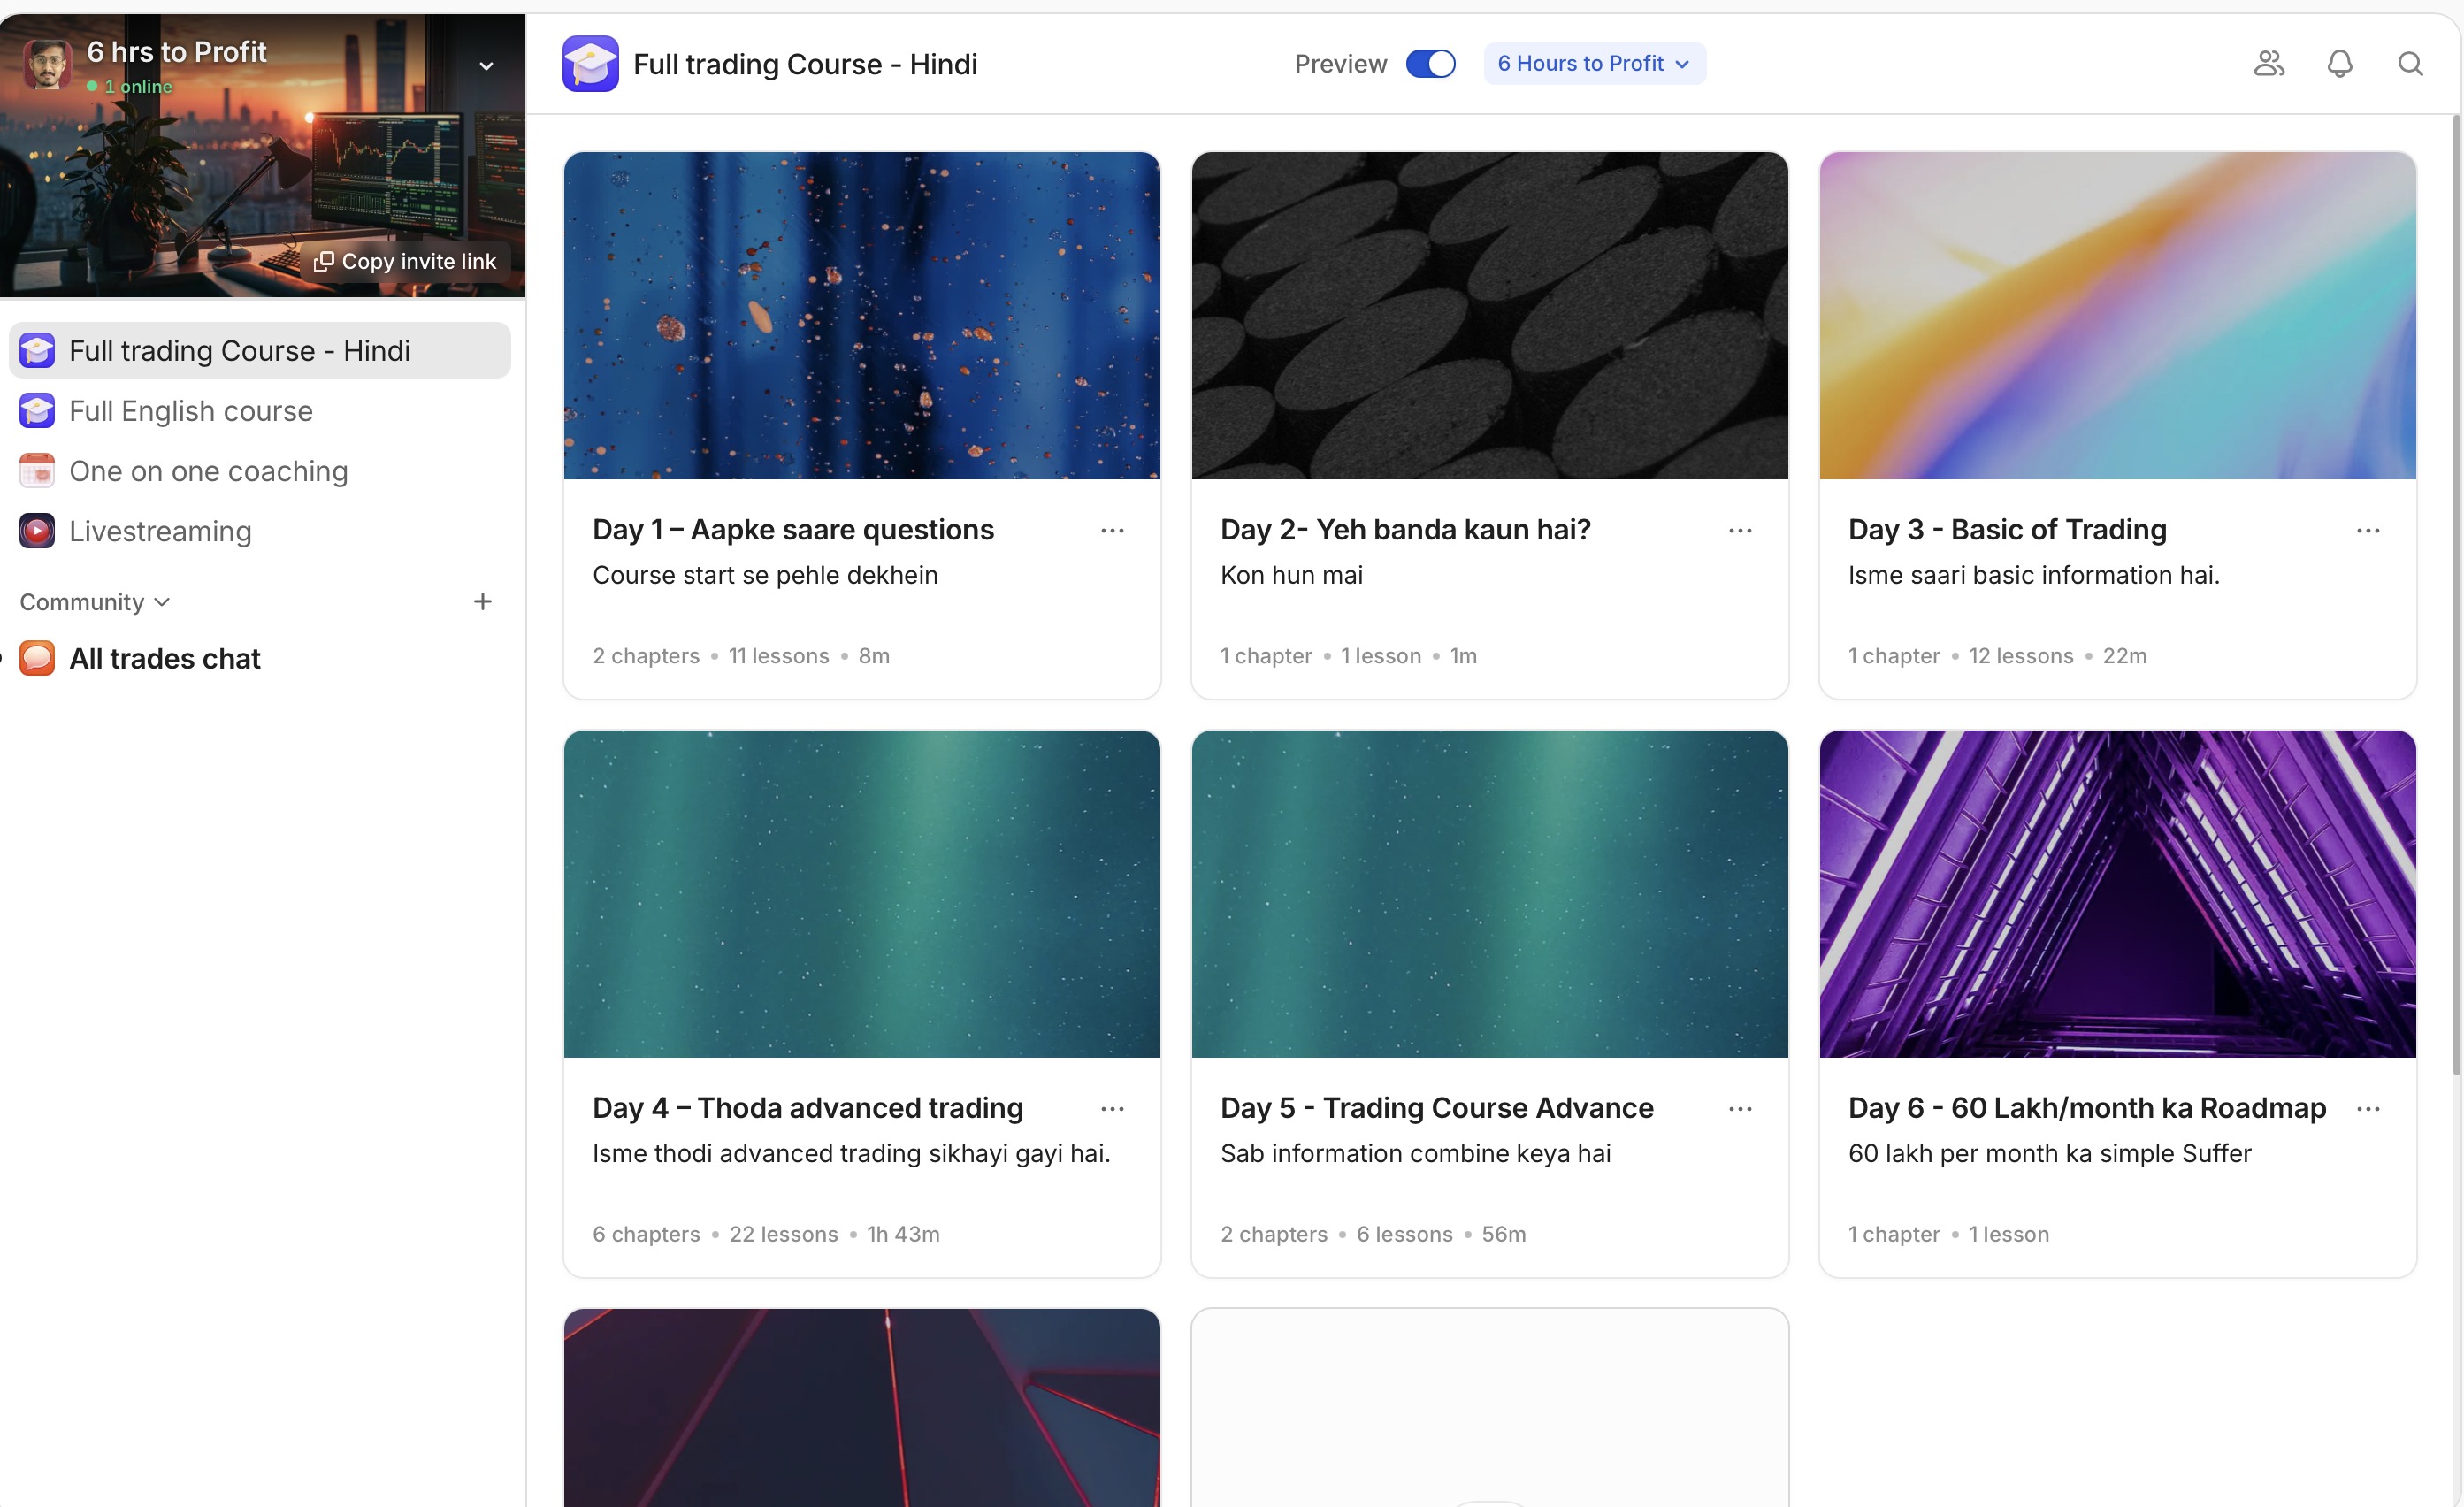Open more options for Day 3 card

pyautogui.click(x=2368, y=530)
